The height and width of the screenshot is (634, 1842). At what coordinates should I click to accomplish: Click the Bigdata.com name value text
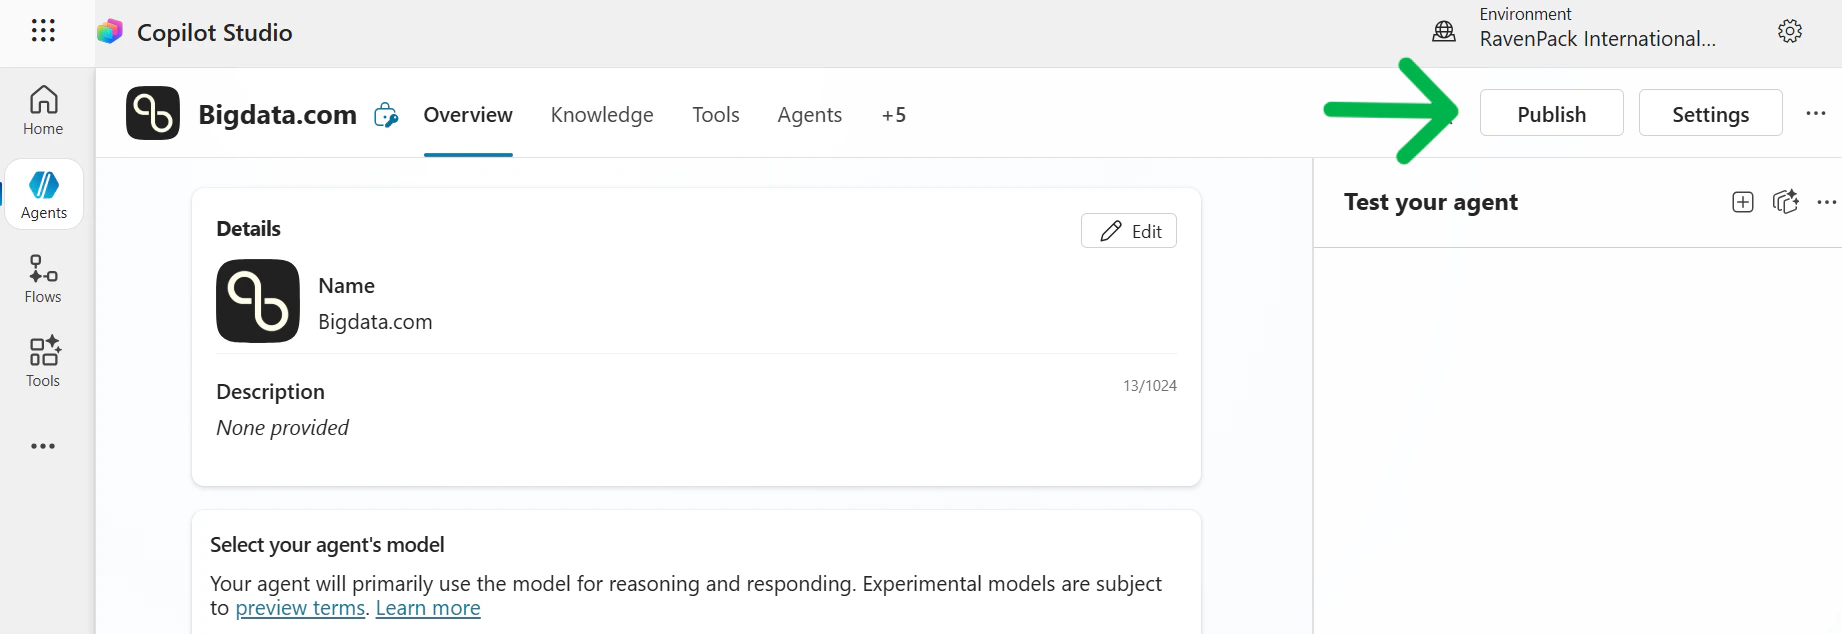click(x=375, y=322)
